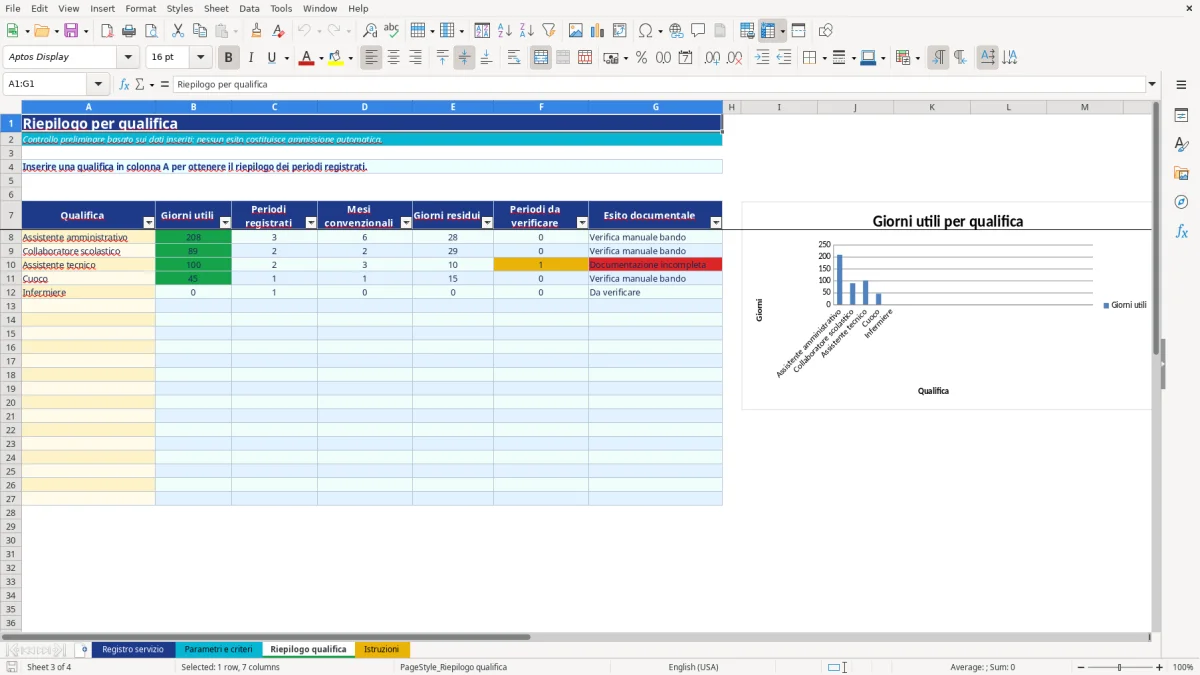Open Function Wizard next to Name Box
The width and height of the screenshot is (1200, 675).
[125, 84]
